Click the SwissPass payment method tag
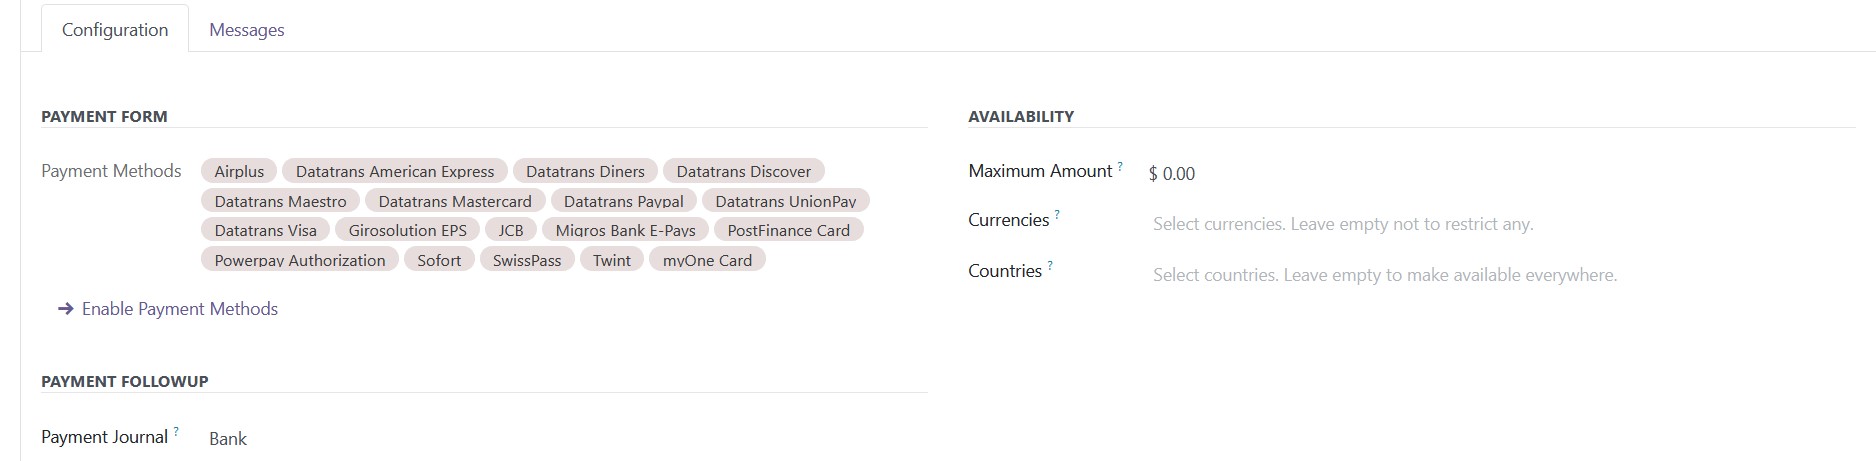The width and height of the screenshot is (1876, 461). click(x=527, y=260)
